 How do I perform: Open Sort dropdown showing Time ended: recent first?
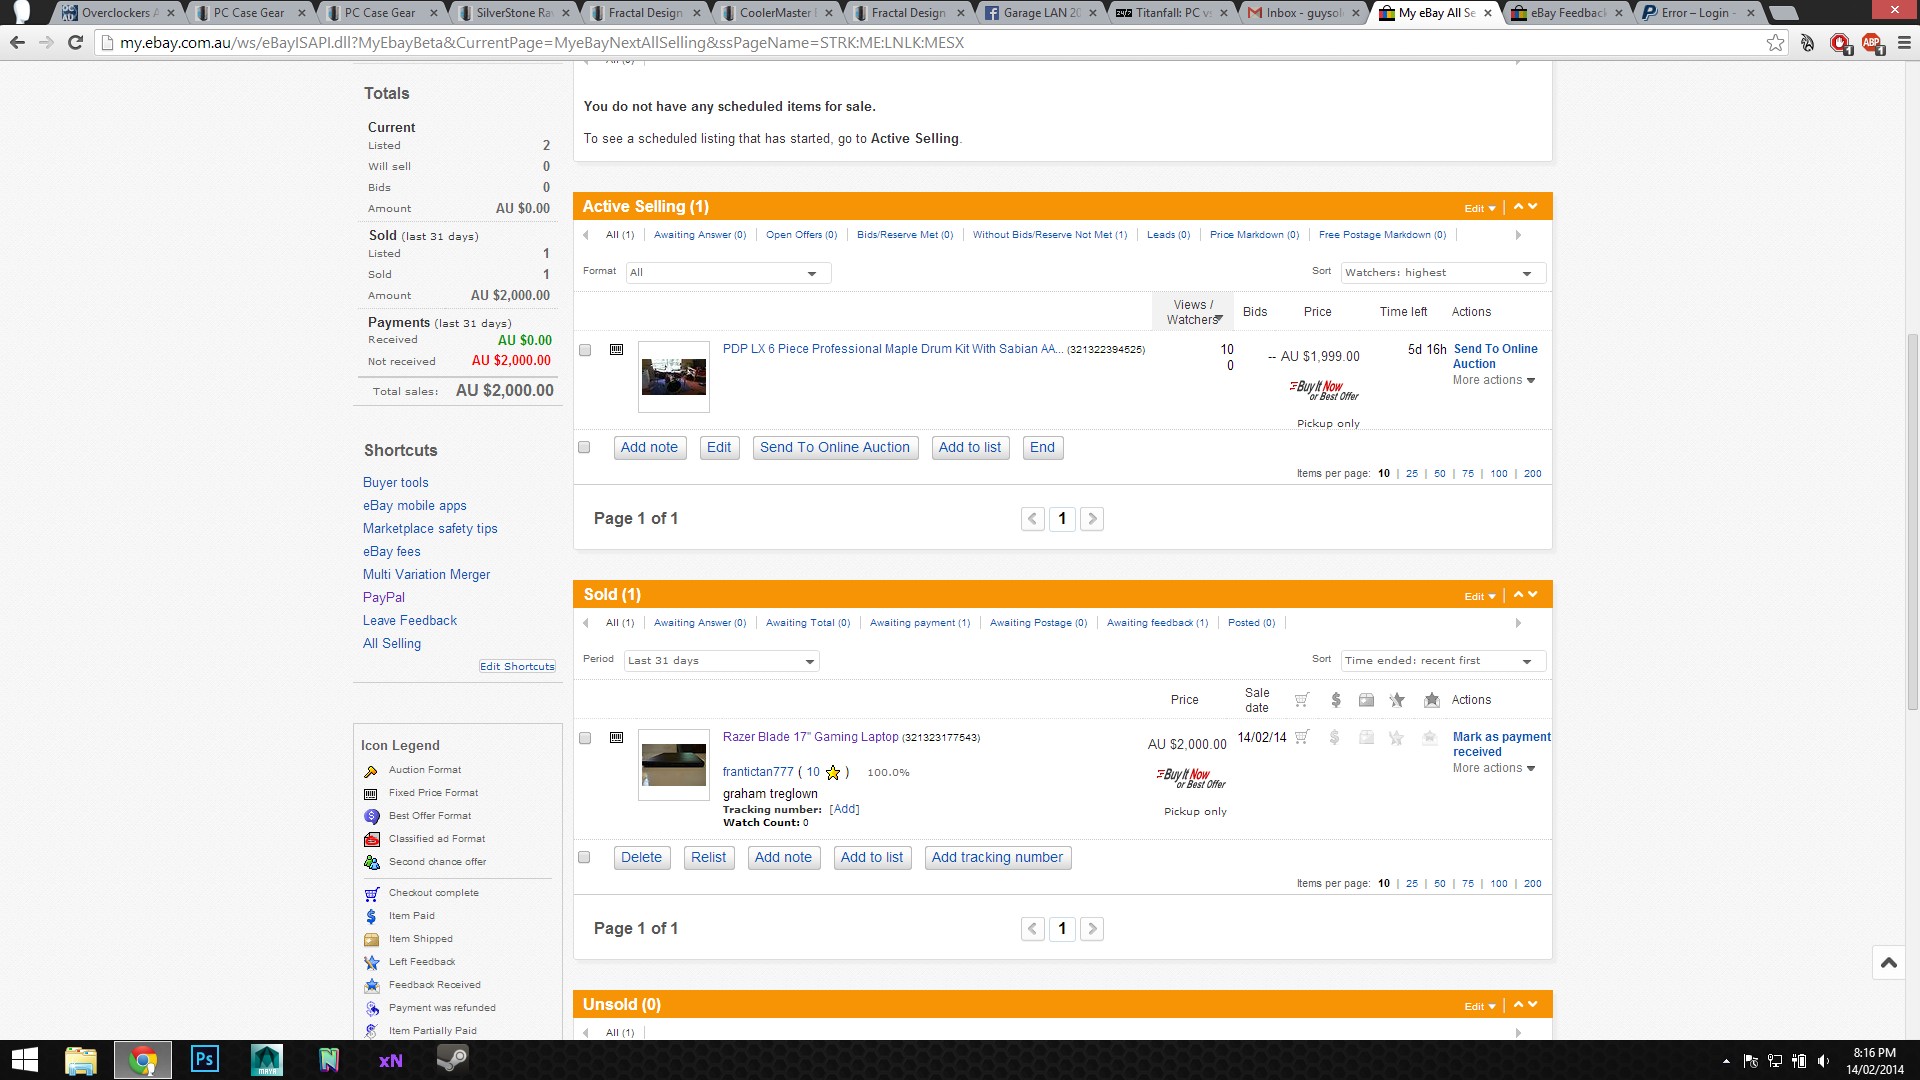pyautogui.click(x=1443, y=660)
